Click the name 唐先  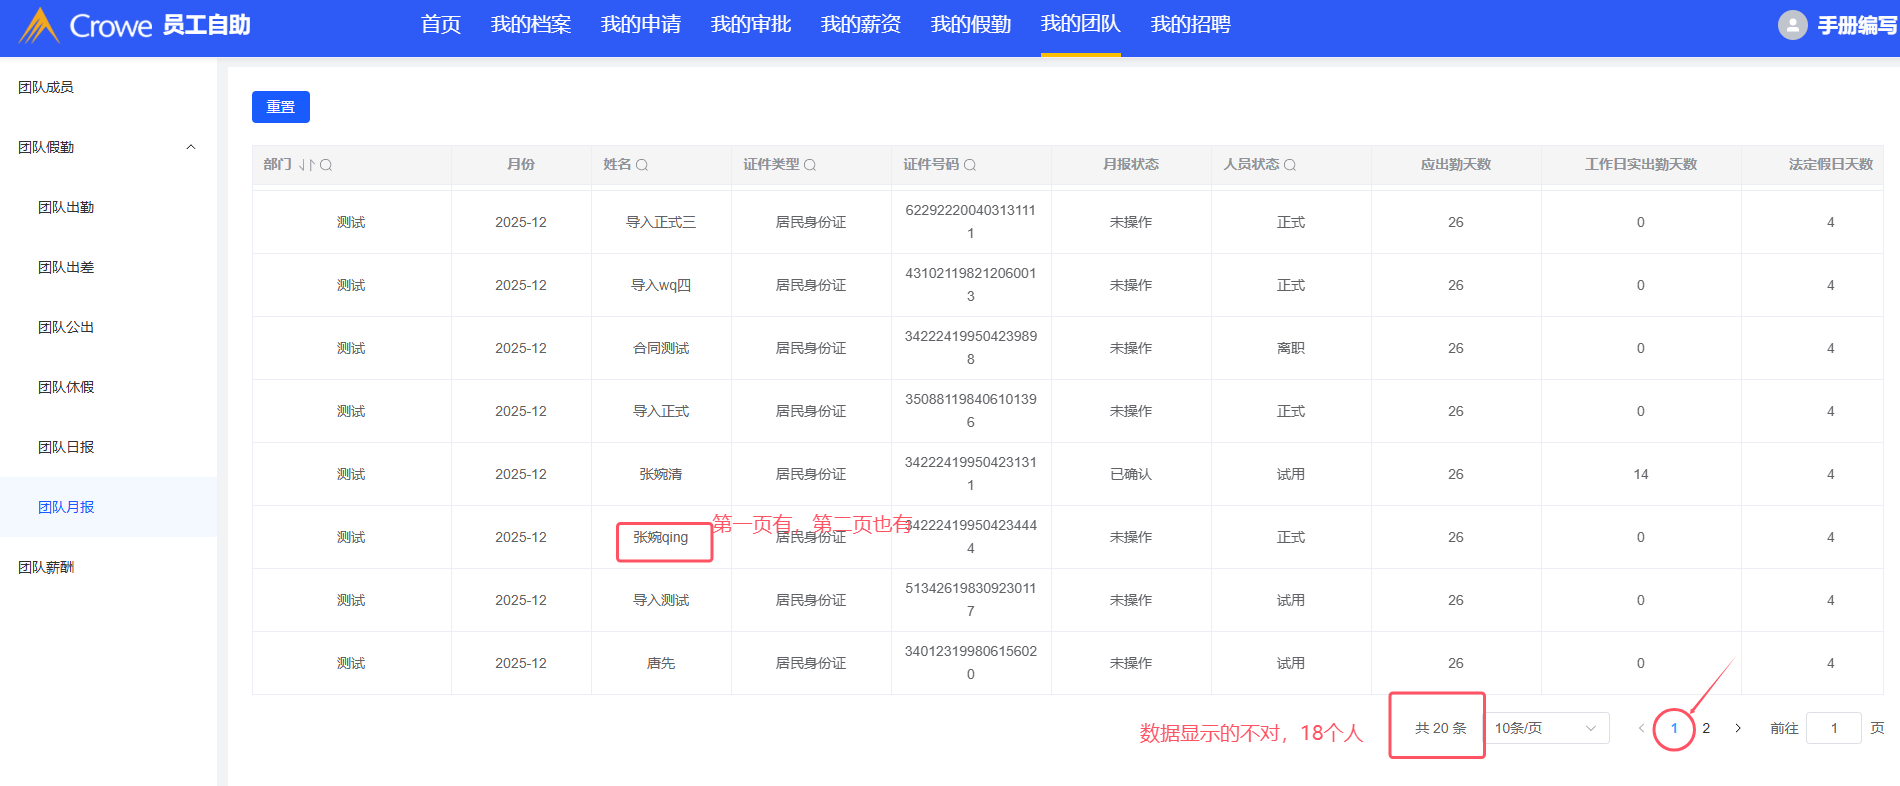pyautogui.click(x=661, y=663)
